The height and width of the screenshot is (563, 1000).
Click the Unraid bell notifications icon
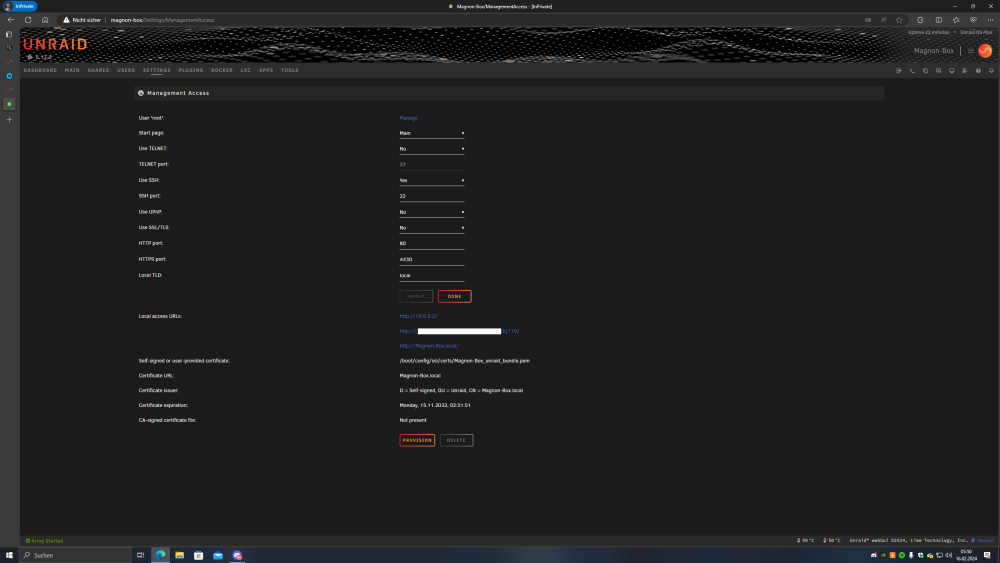click(x=991, y=71)
